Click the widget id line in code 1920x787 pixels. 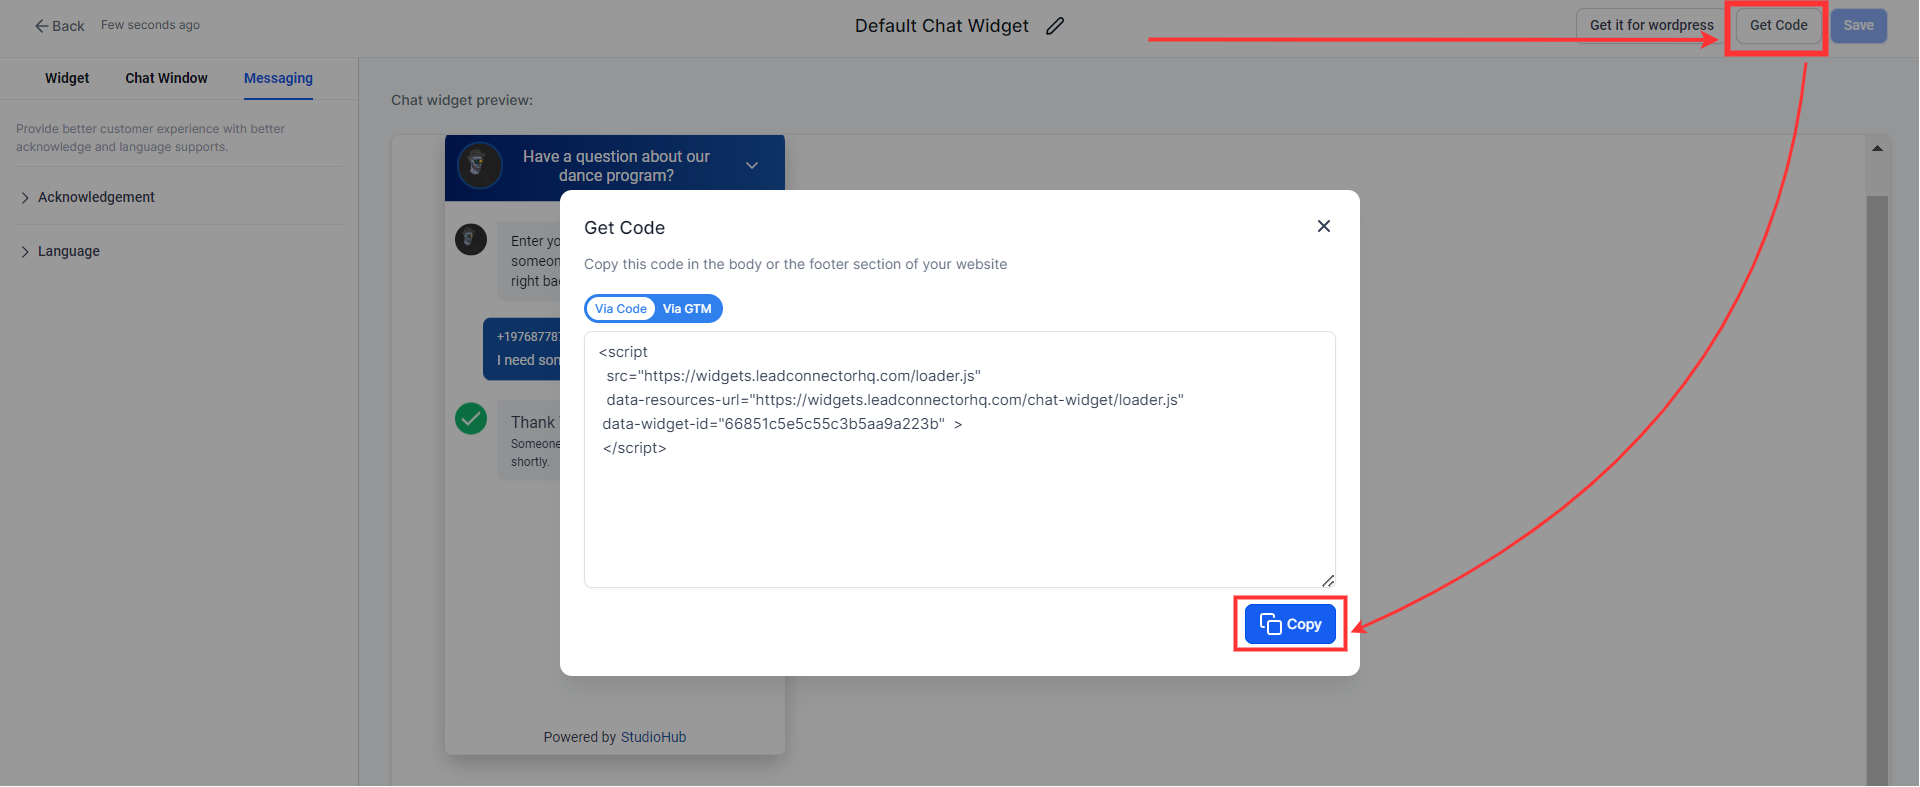click(782, 424)
